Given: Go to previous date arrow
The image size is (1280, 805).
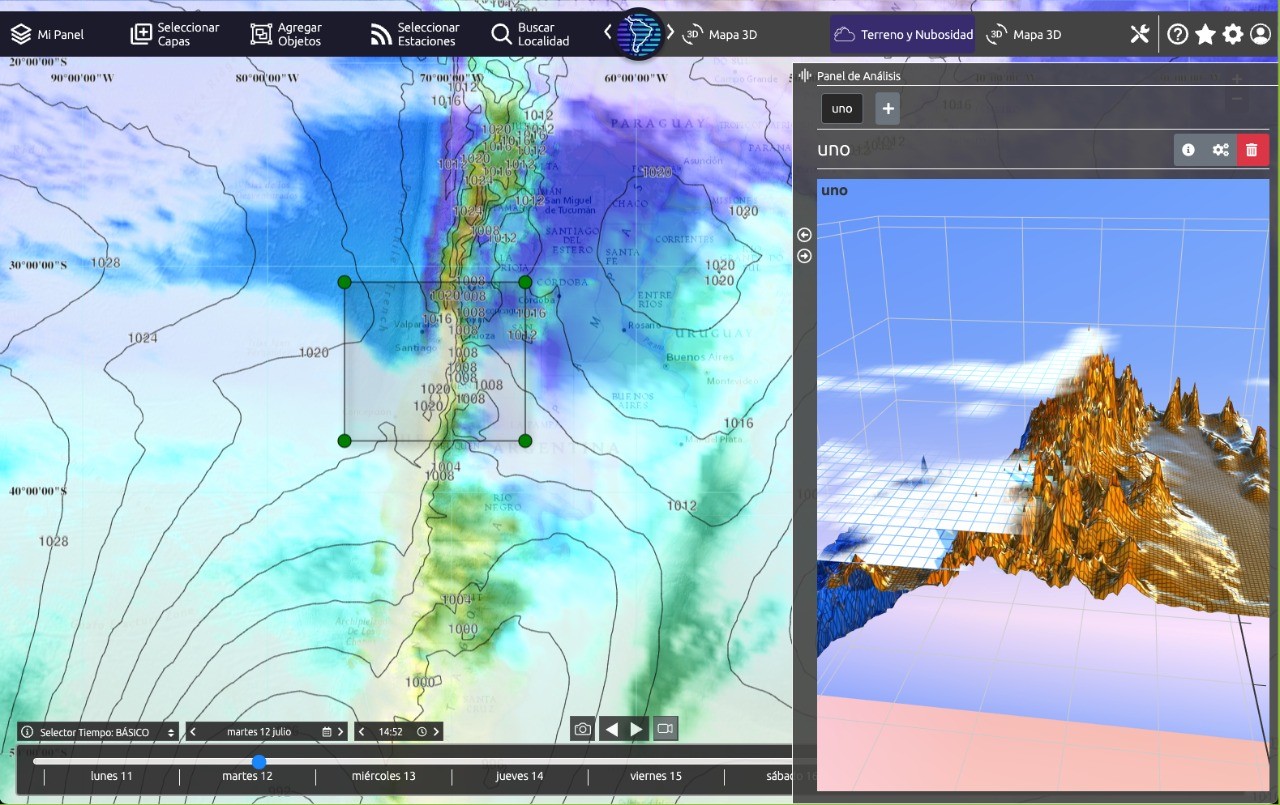Looking at the screenshot, I should coord(193,732).
